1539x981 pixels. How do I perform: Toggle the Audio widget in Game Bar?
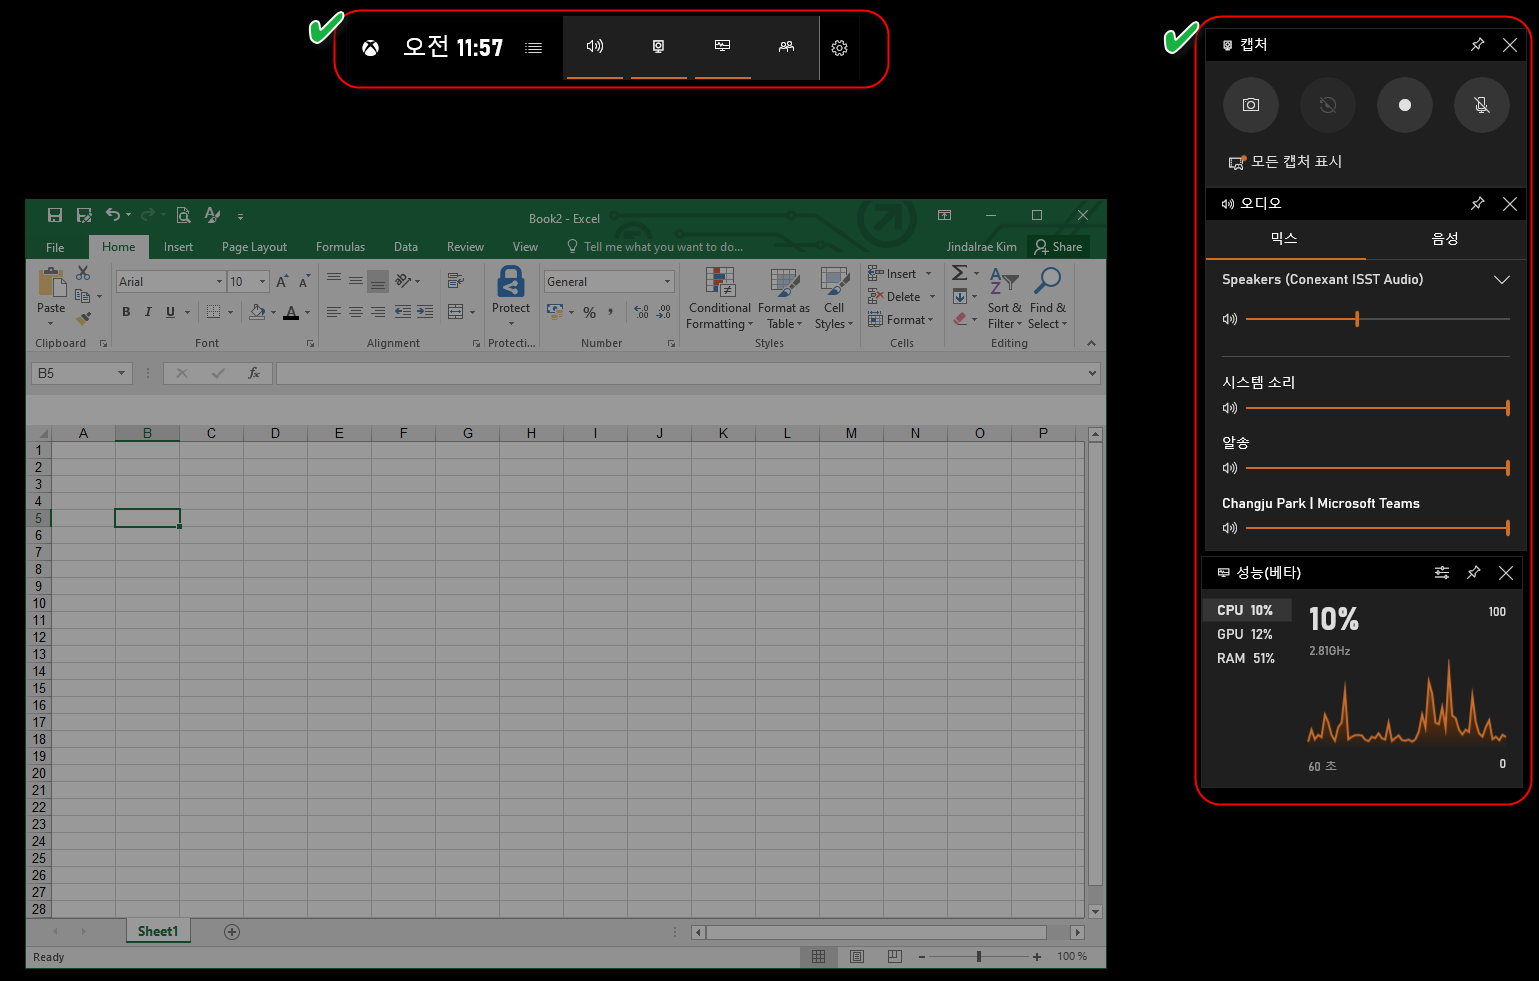(595, 47)
